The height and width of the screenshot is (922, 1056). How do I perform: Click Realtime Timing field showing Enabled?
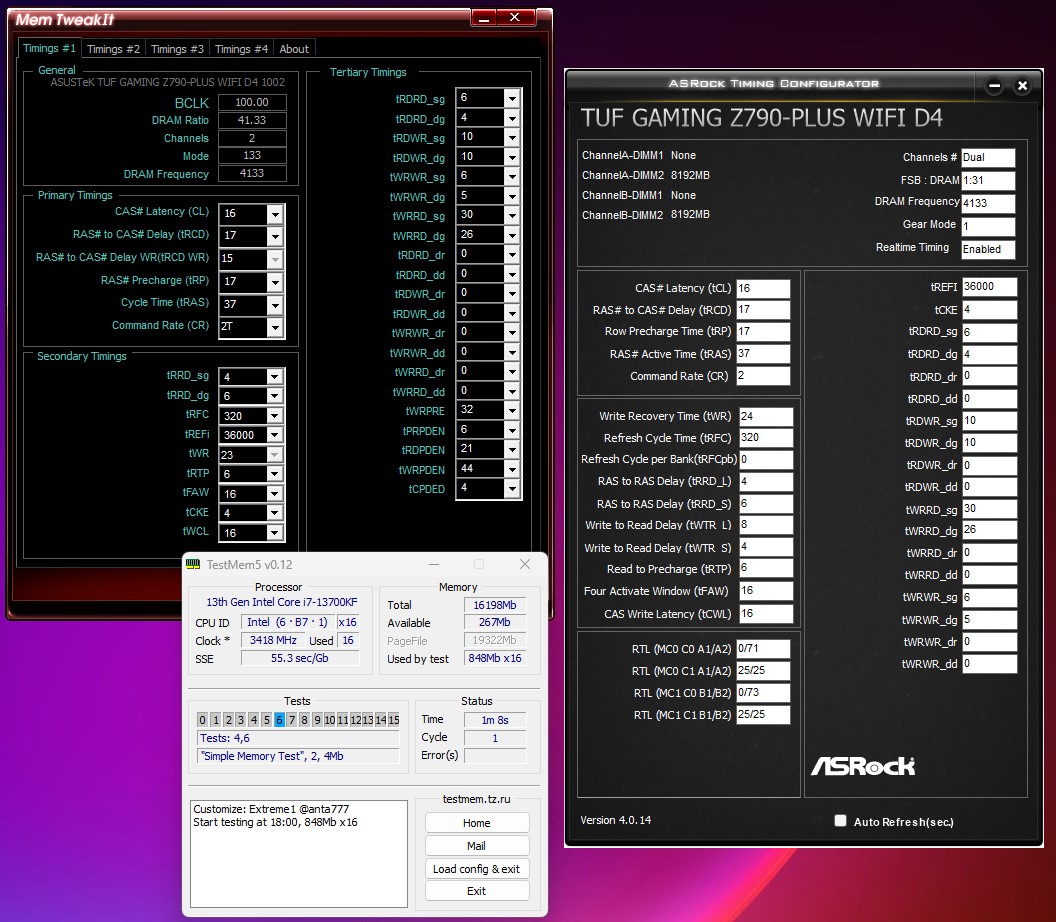pos(988,249)
